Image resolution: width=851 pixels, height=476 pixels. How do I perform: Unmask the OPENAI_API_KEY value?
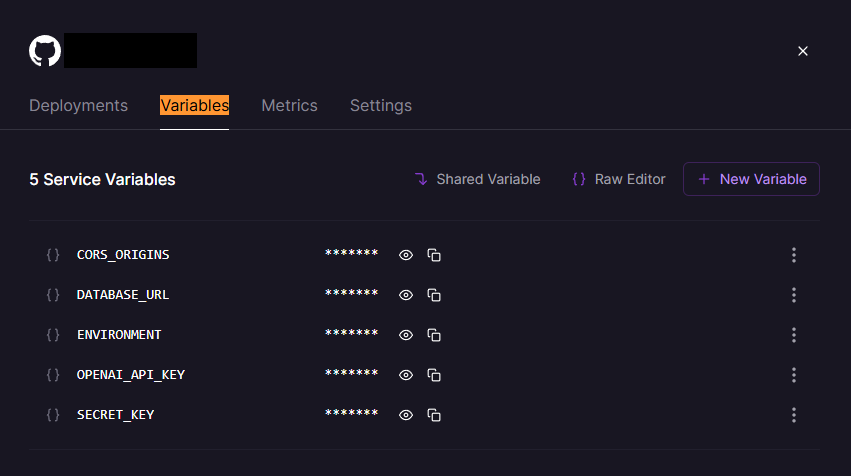(x=406, y=375)
